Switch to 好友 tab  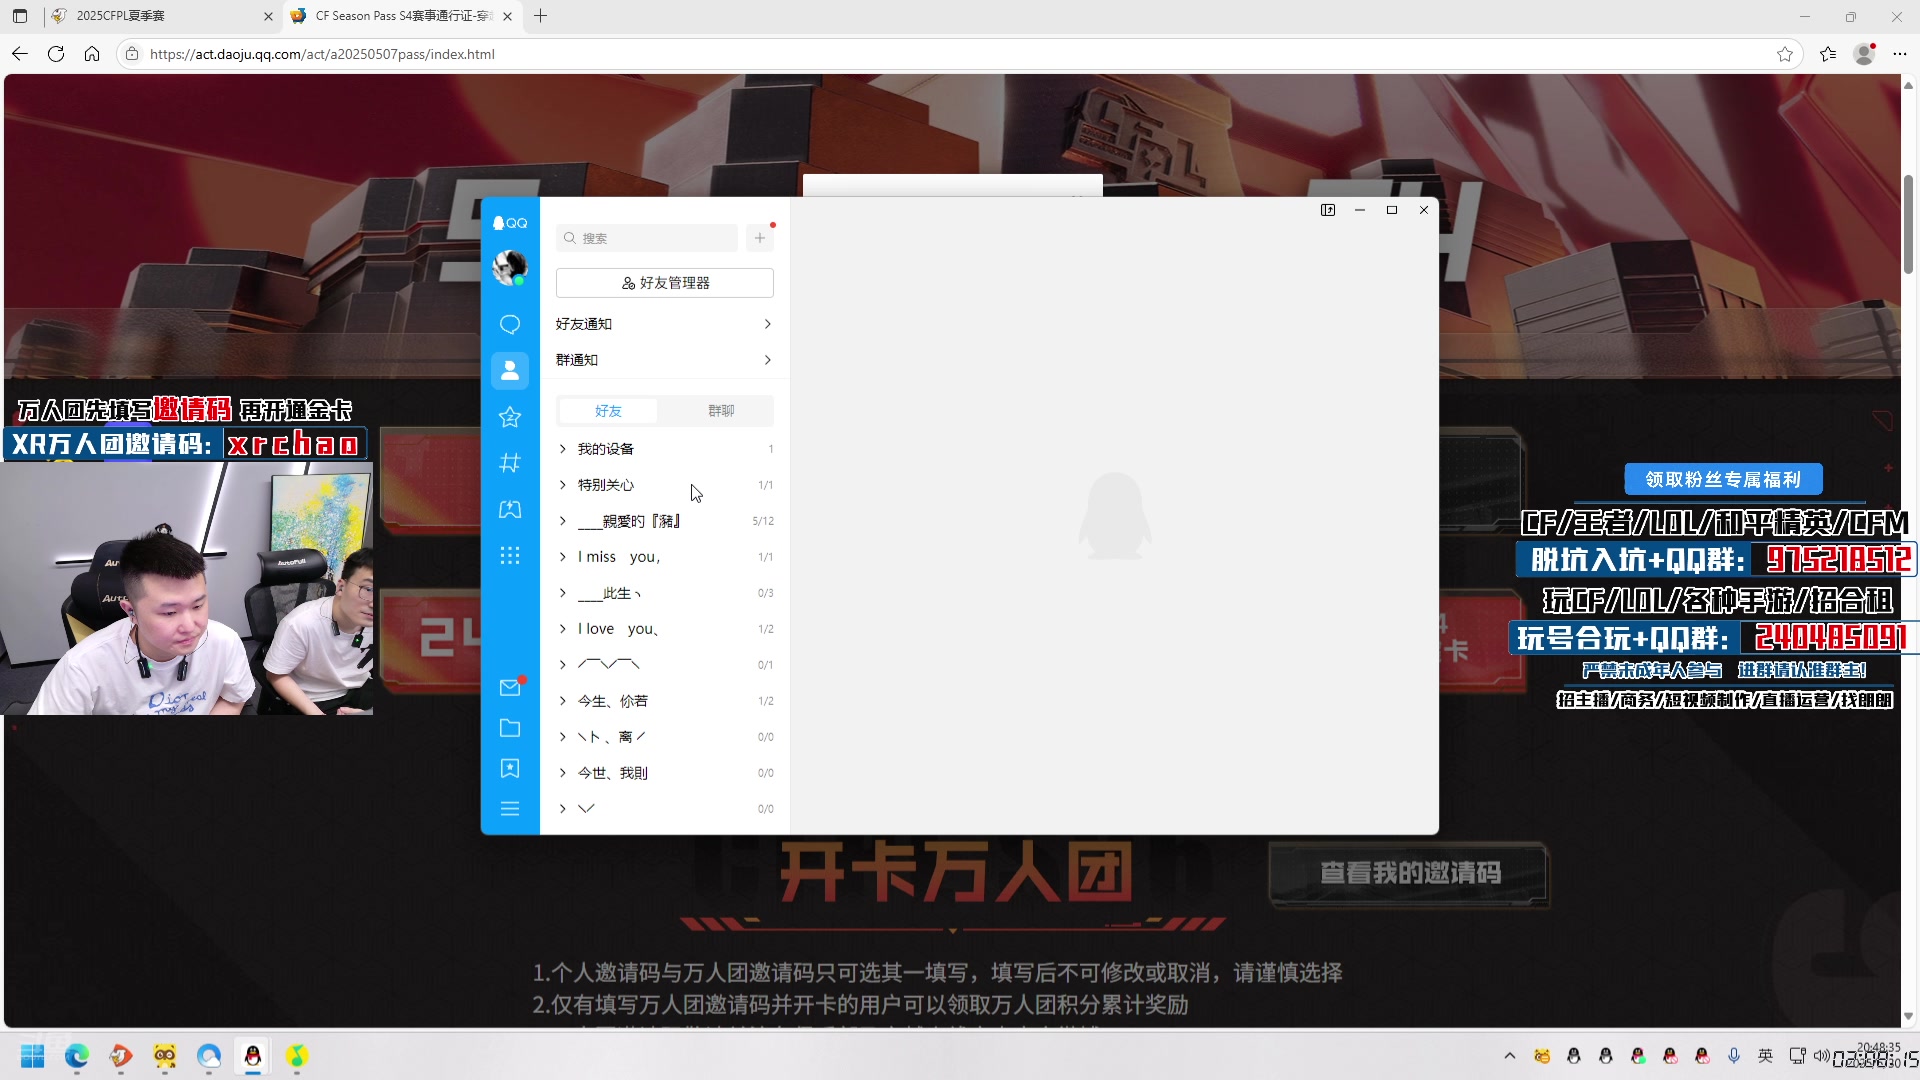tap(608, 411)
